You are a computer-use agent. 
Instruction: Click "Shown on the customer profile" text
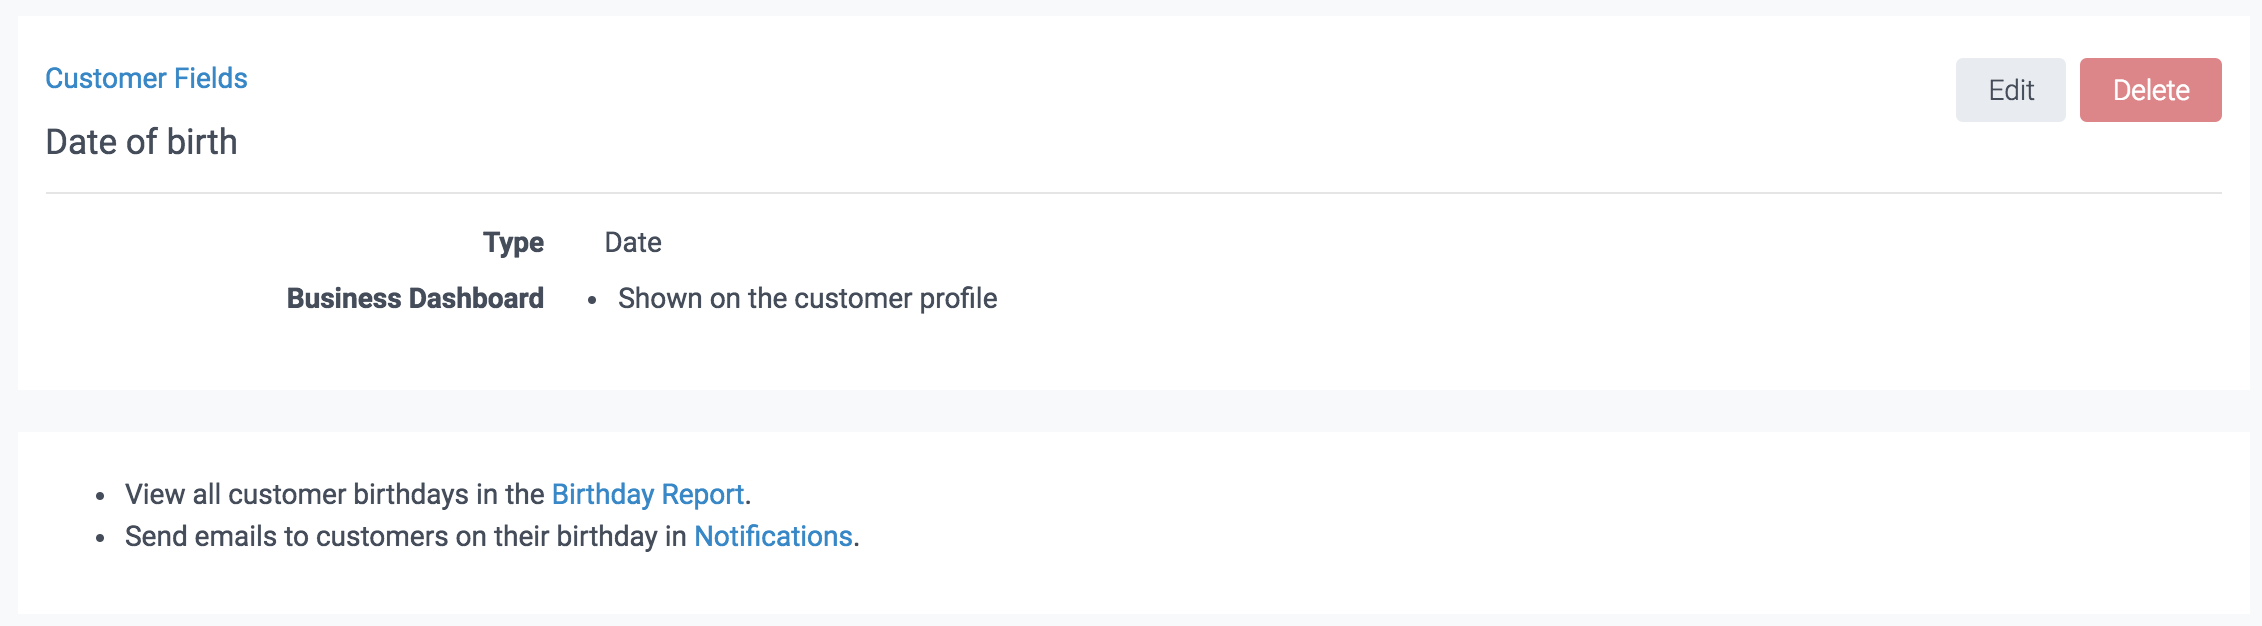coord(807,298)
